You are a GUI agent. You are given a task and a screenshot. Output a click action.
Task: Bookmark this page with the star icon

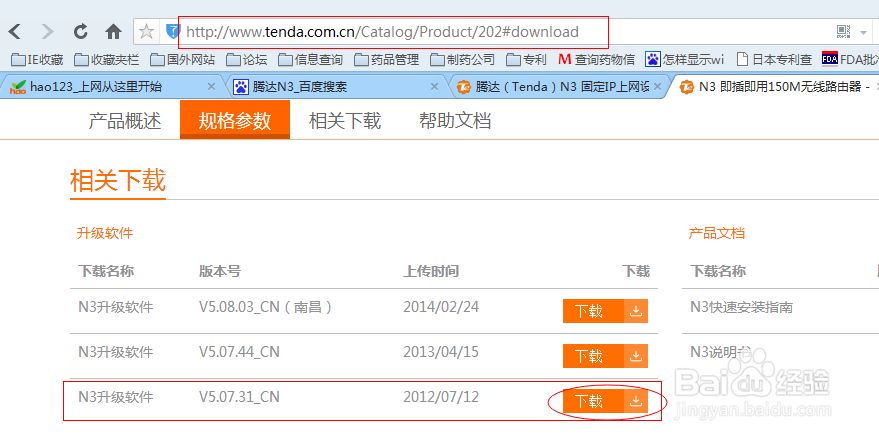pyautogui.click(x=146, y=32)
